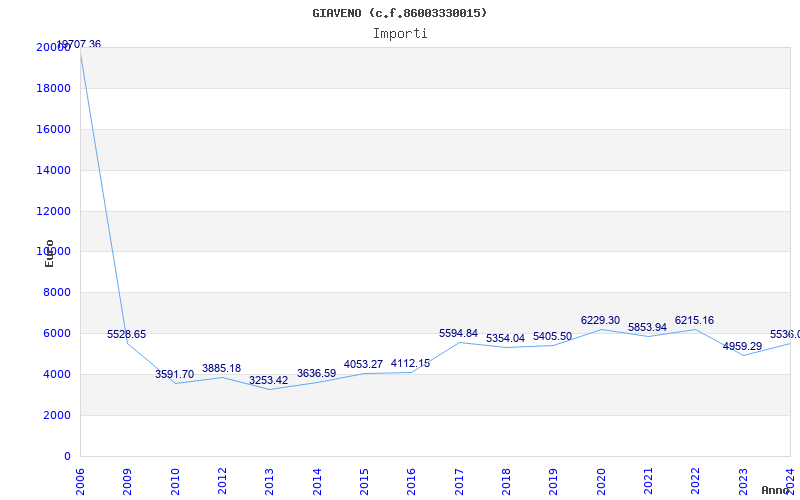The width and height of the screenshot is (800, 500).
Task: Click y-axis tick label 16000
Action: [x=54, y=129]
